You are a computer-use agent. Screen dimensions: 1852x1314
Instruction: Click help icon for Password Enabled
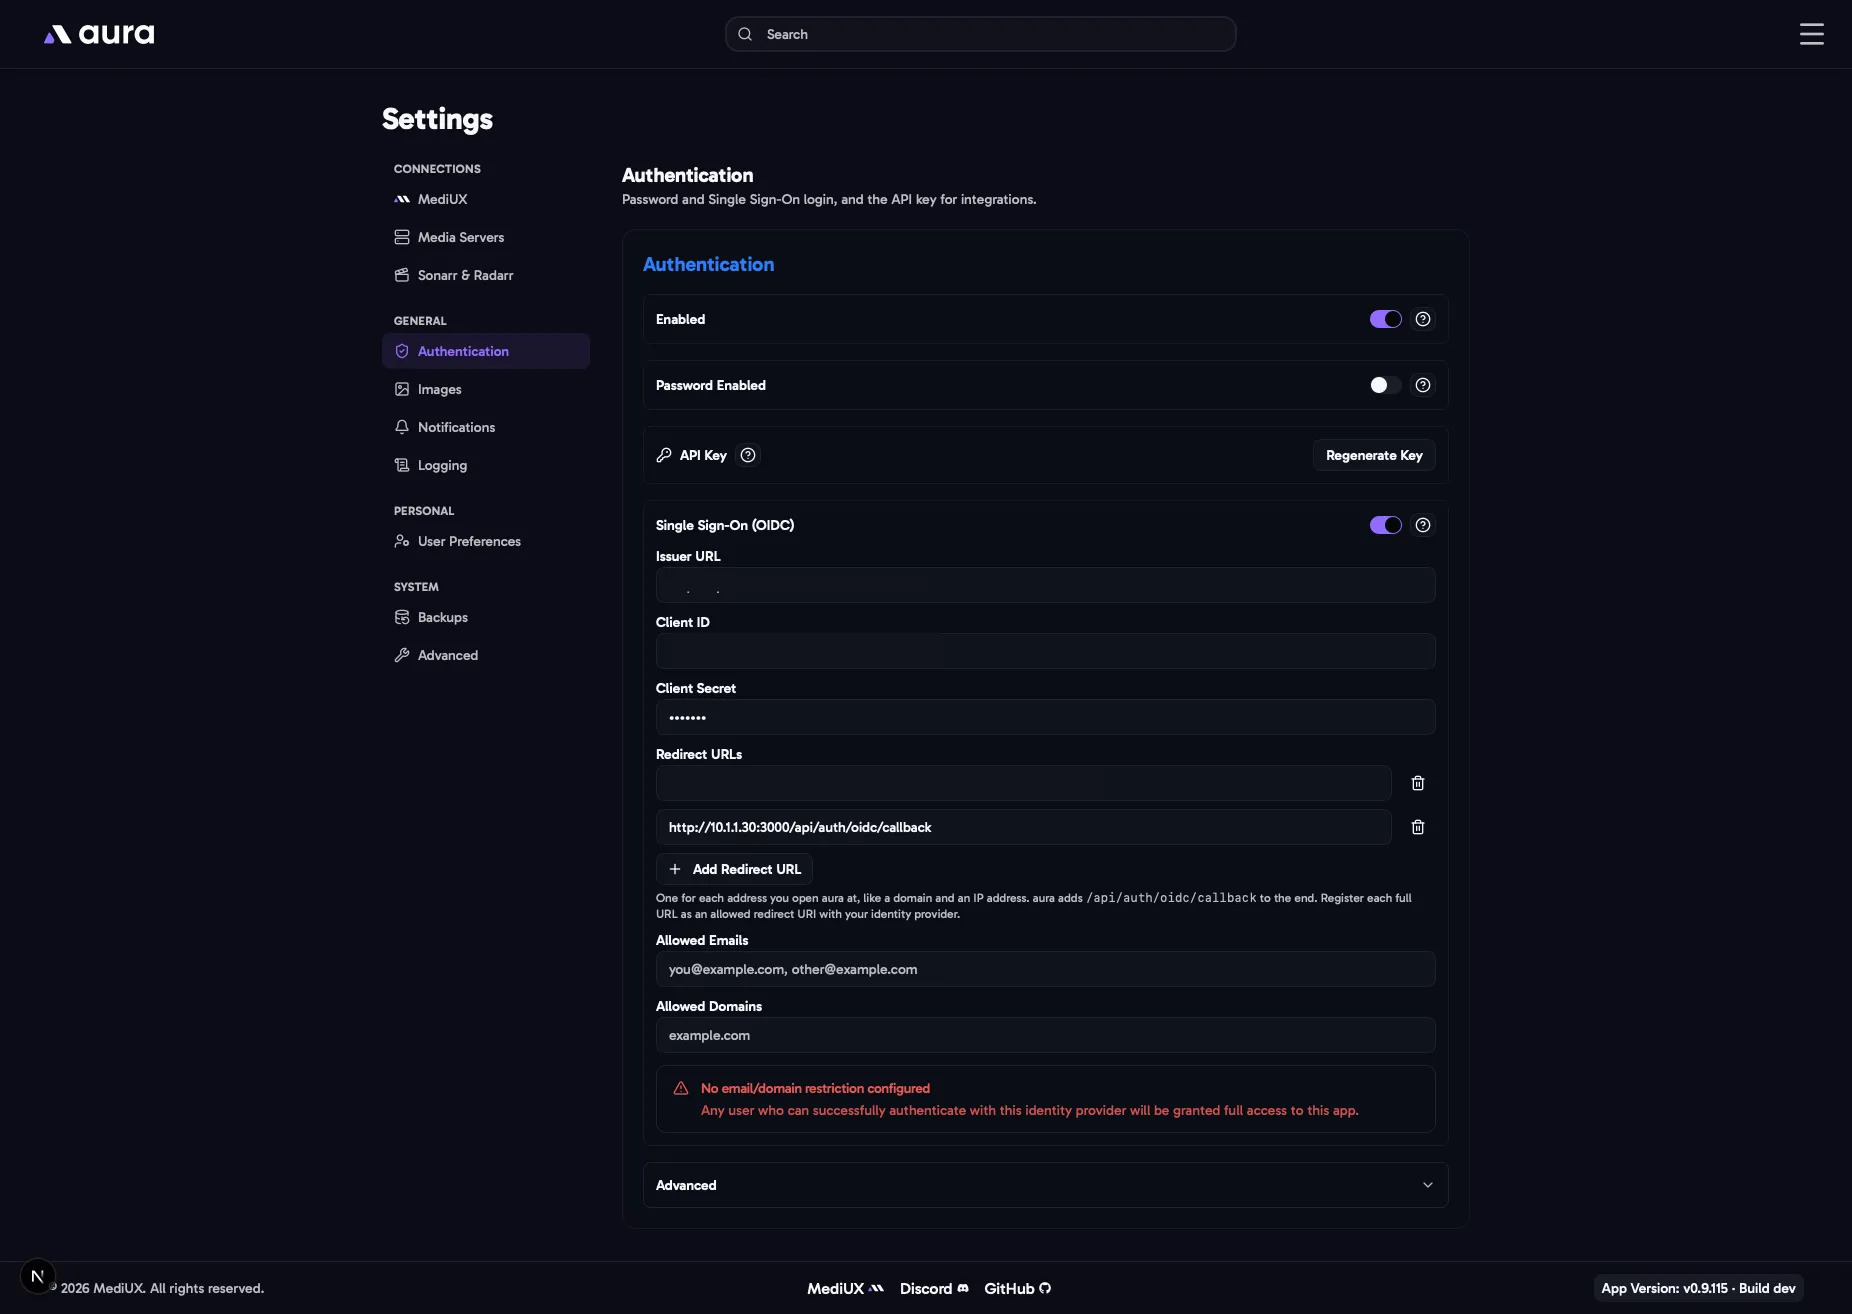1422,385
